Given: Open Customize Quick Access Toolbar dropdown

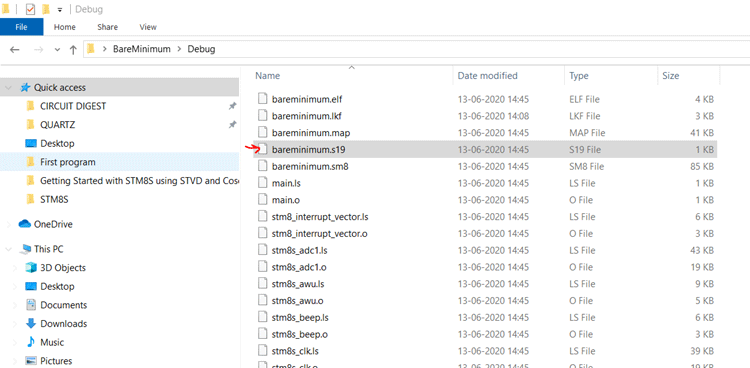Looking at the screenshot, I should [x=60, y=10].
